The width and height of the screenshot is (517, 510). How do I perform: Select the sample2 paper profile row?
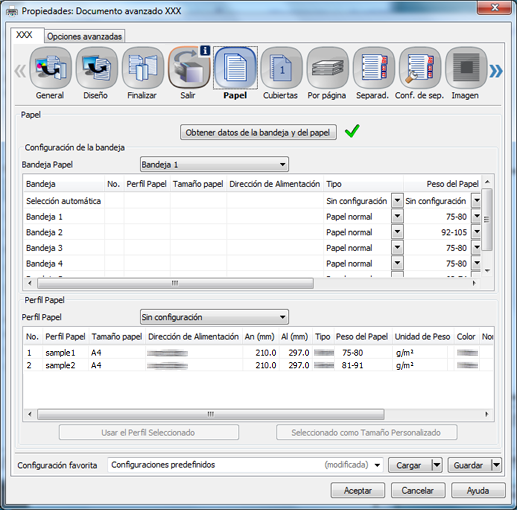point(258,365)
